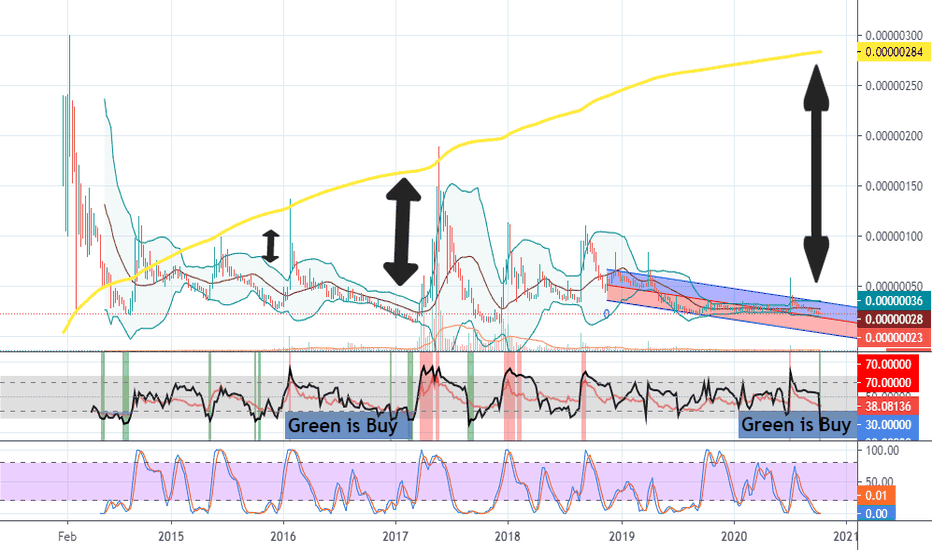Click the 0.00000100 price axis value
This screenshot has height=550, width=932.
pyautogui.click(x=894, y=236)
